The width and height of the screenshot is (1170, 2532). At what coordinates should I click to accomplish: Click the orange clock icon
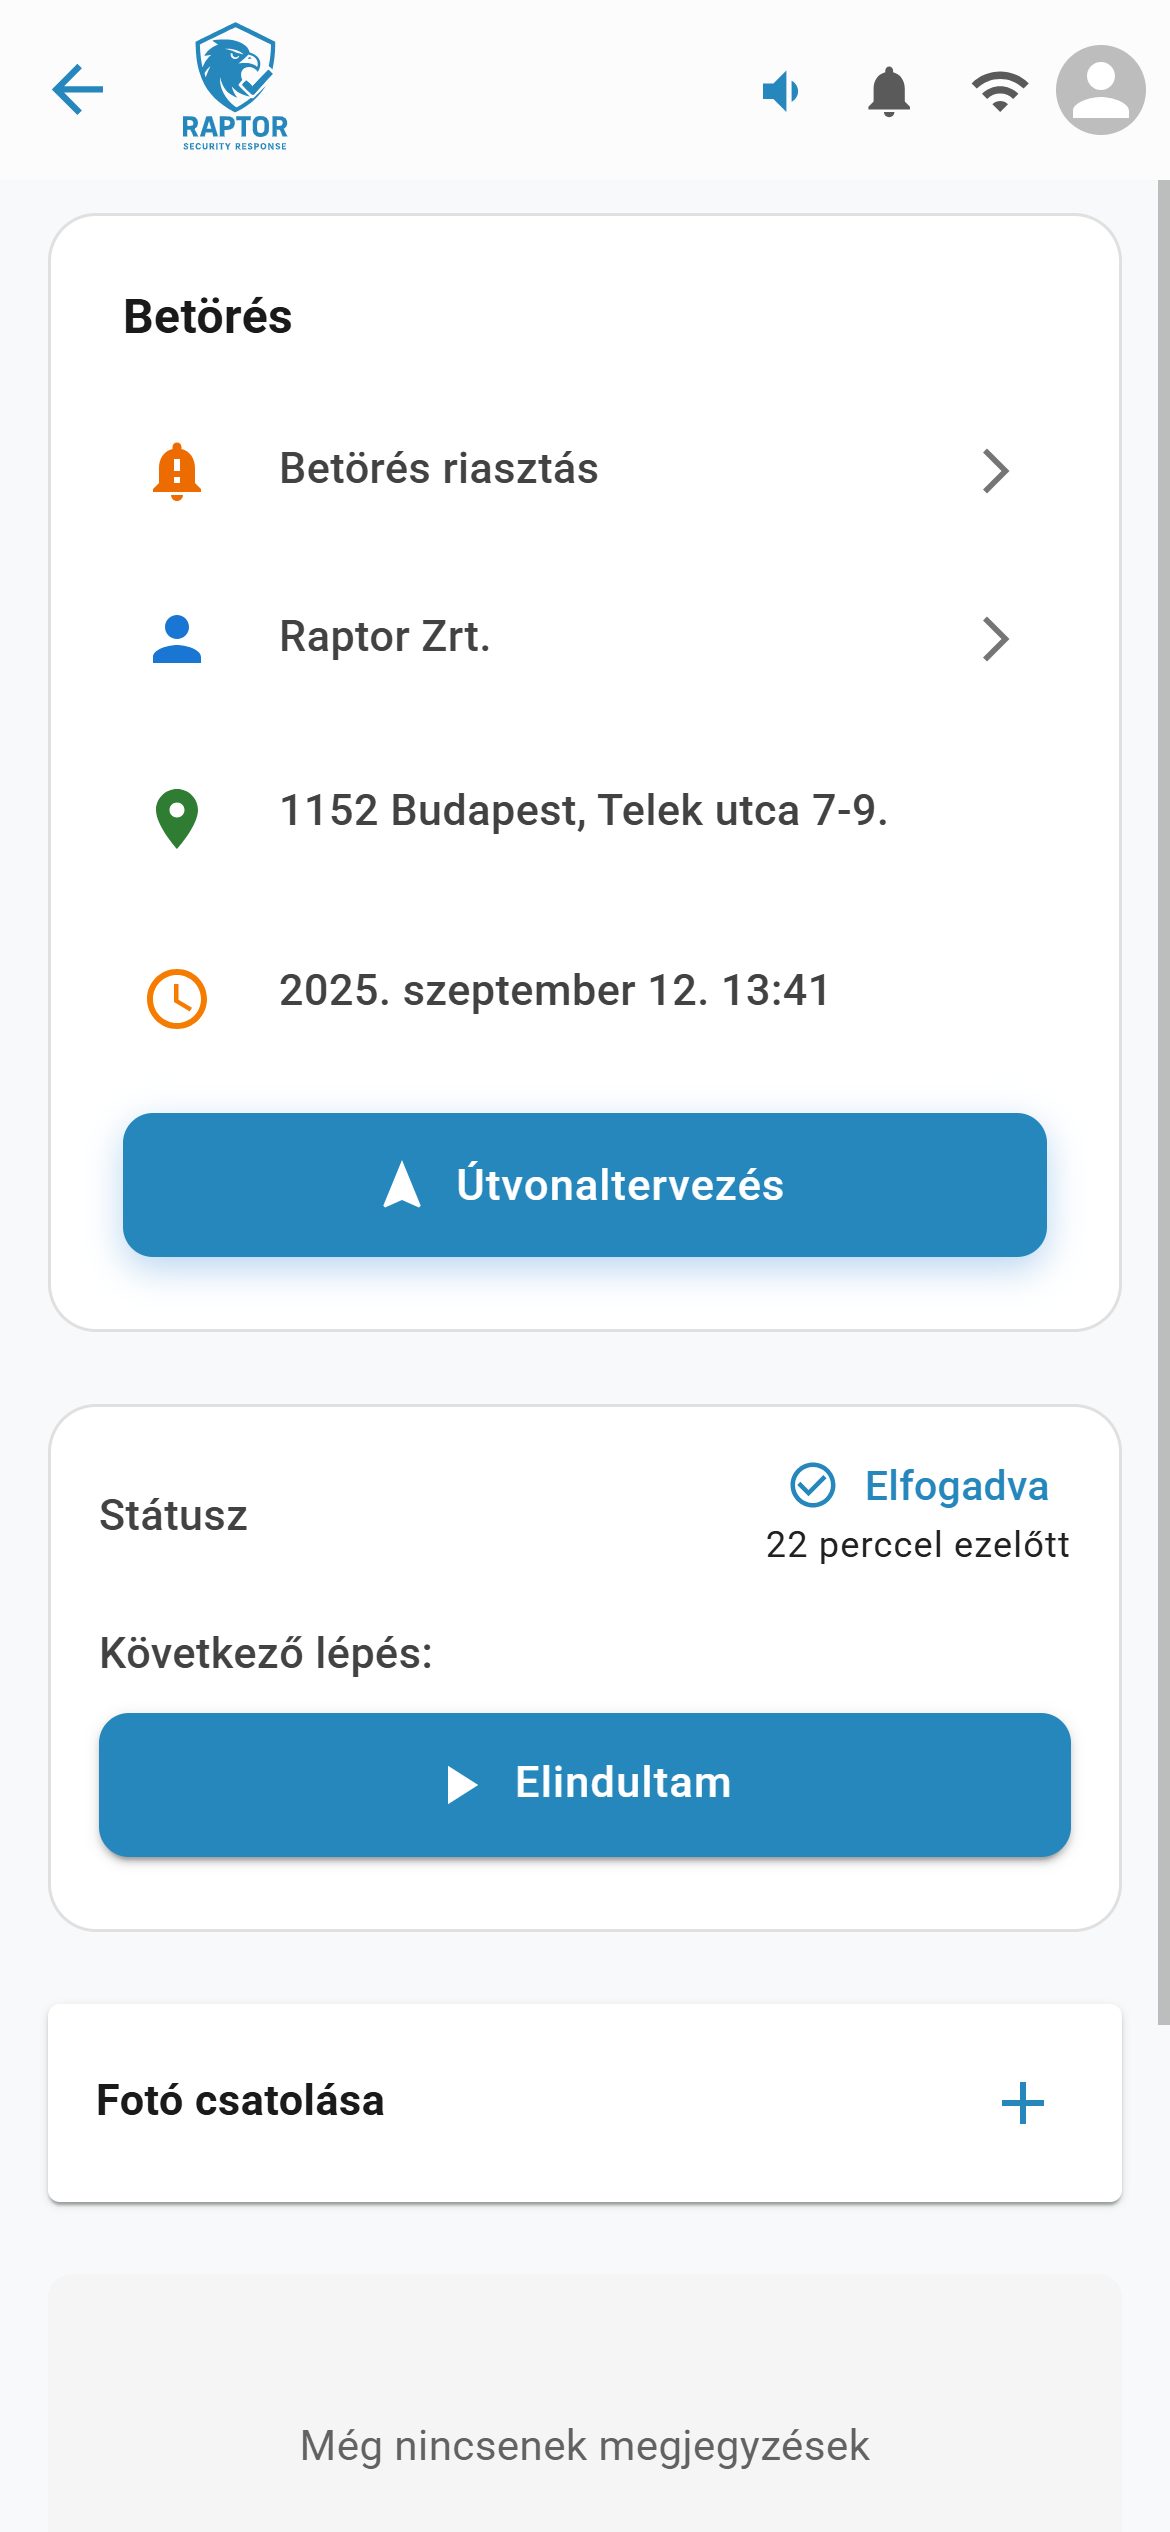[177, 998]
